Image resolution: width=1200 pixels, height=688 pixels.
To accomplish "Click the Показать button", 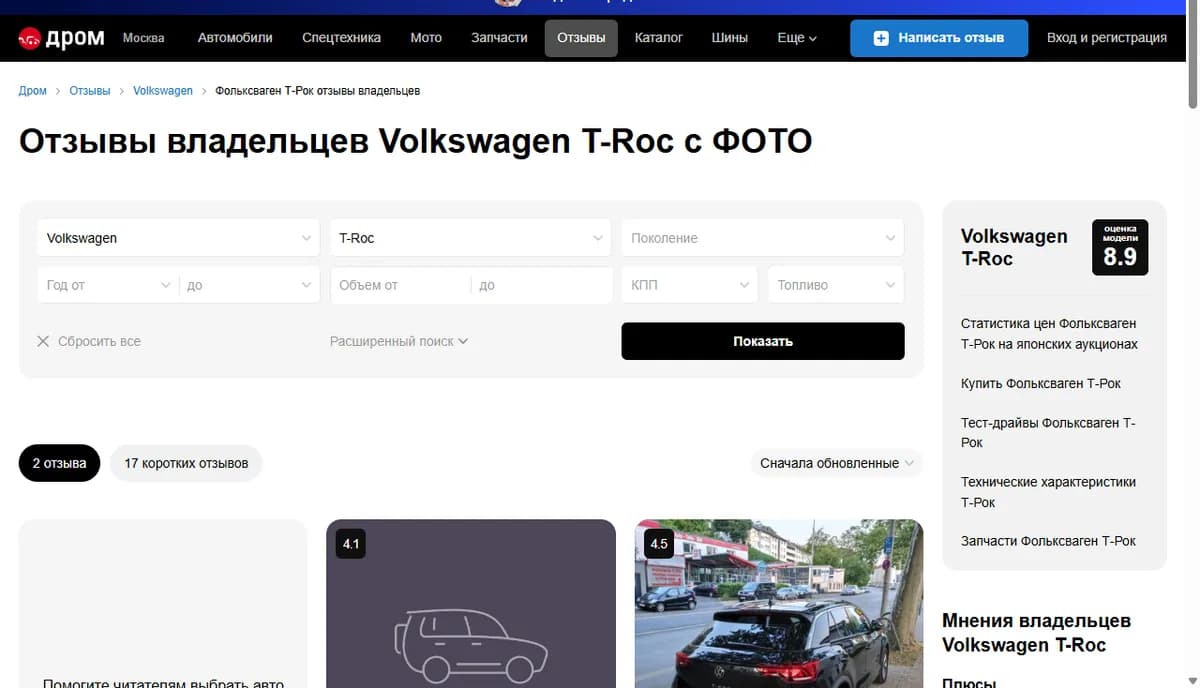I will (763, 341).
